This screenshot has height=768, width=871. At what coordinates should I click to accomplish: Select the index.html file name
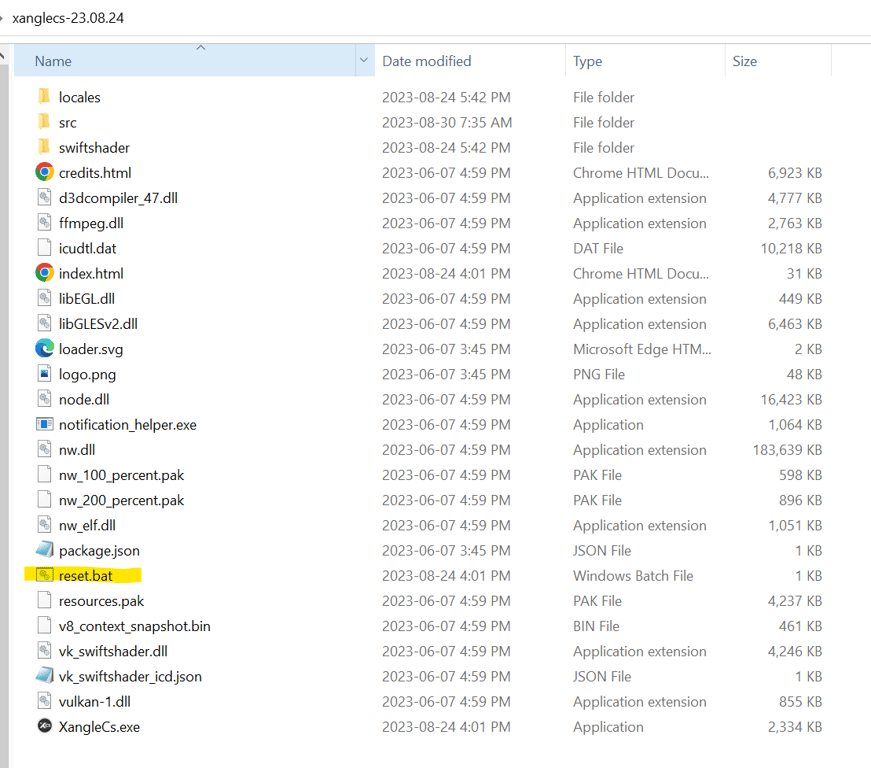point(91,274)
